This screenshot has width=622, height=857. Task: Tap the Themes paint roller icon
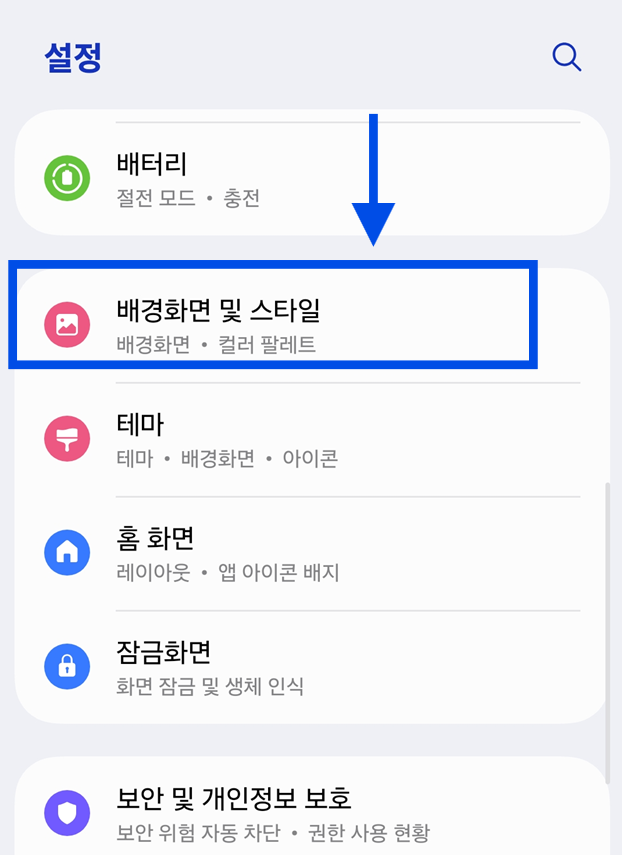tap(67, 438)
